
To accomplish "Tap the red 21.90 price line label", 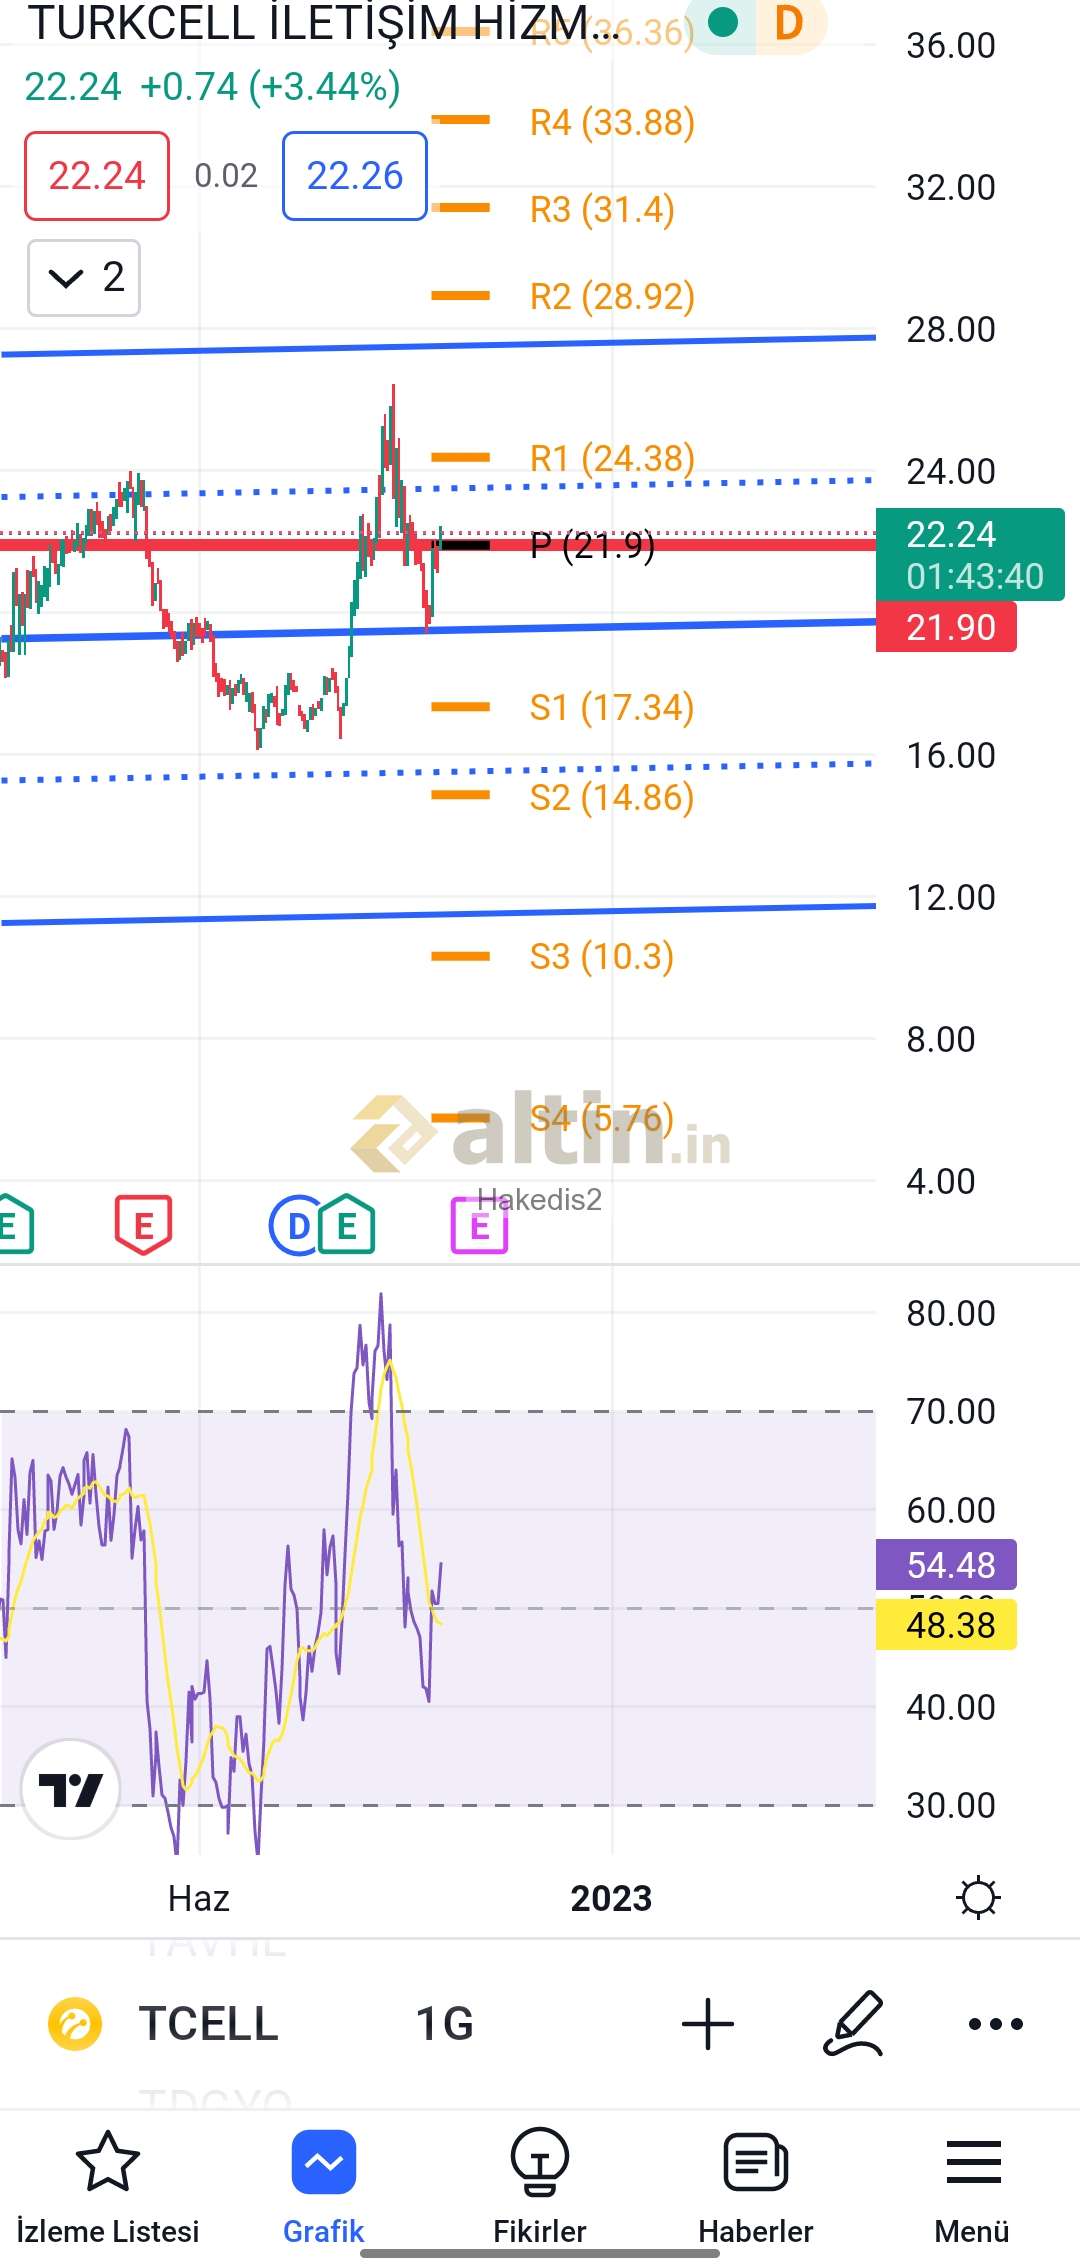I will click(x=946, y=627).
